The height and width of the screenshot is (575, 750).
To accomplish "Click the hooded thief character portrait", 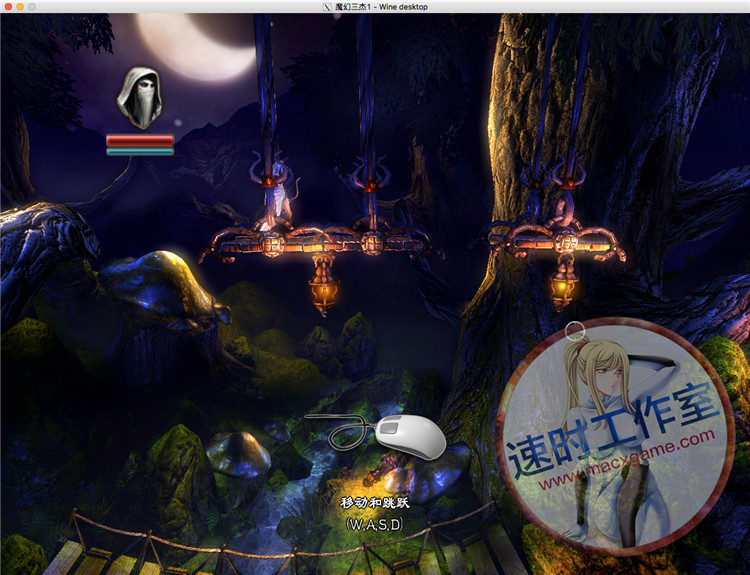I will 139,98.
